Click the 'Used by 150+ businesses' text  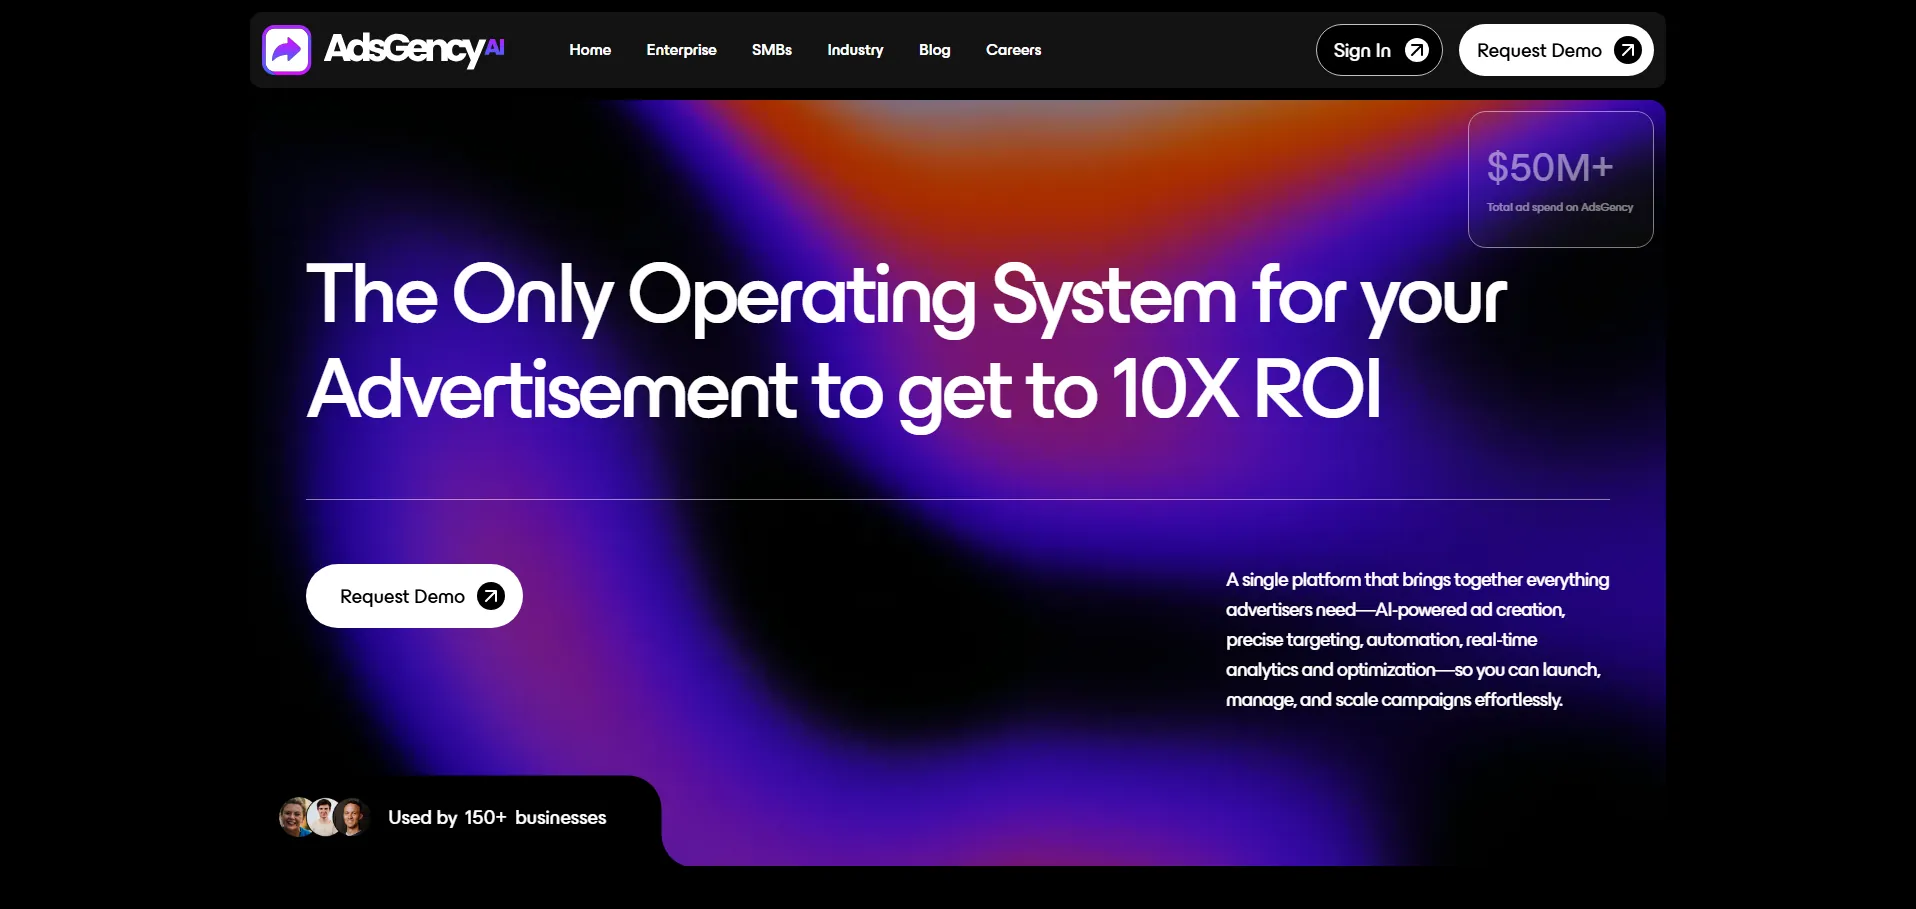click(497, 818)
